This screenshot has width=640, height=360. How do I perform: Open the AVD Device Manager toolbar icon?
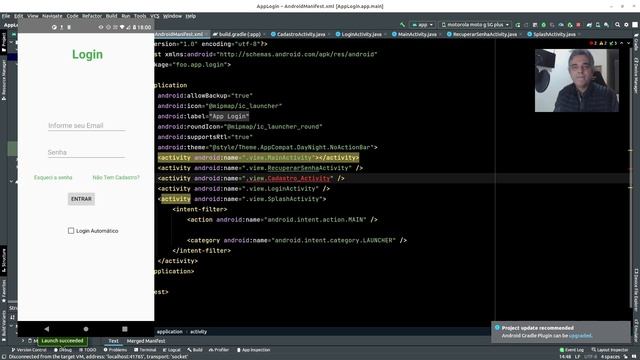(598, 25)
